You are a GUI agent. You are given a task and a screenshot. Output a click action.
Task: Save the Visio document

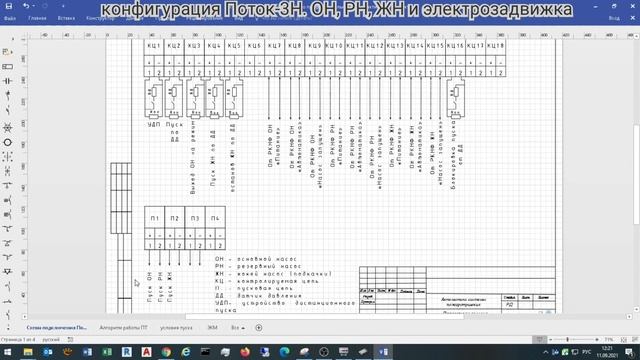(8, 6)
